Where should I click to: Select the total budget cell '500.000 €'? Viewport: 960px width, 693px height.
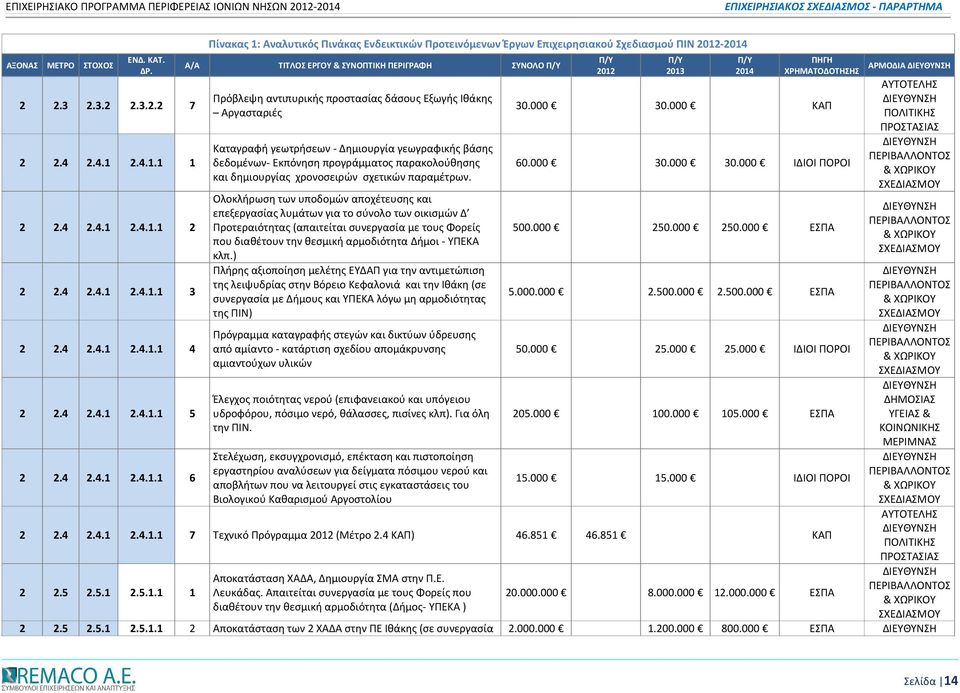click(536, 227)
